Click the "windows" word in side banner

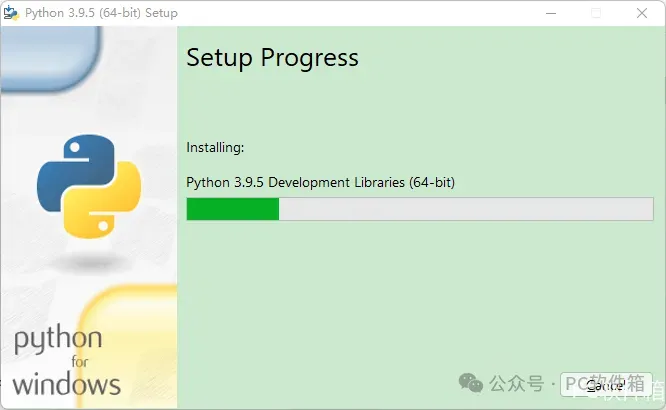click(x=66, y=382)
